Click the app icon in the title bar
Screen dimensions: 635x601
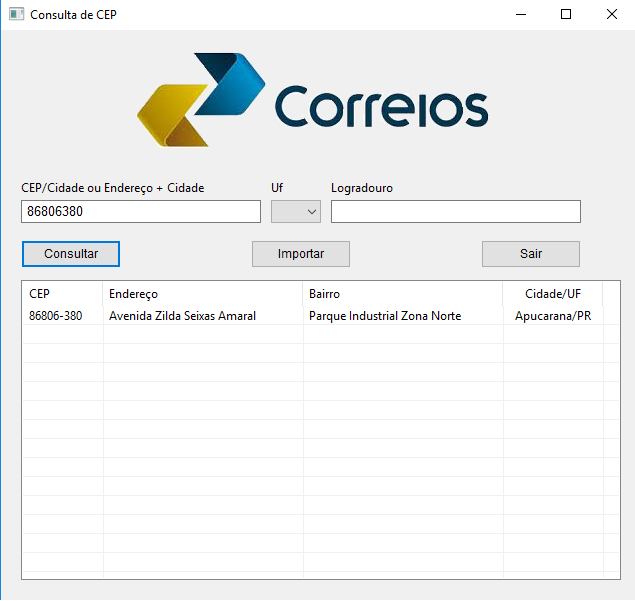[16, 15]
